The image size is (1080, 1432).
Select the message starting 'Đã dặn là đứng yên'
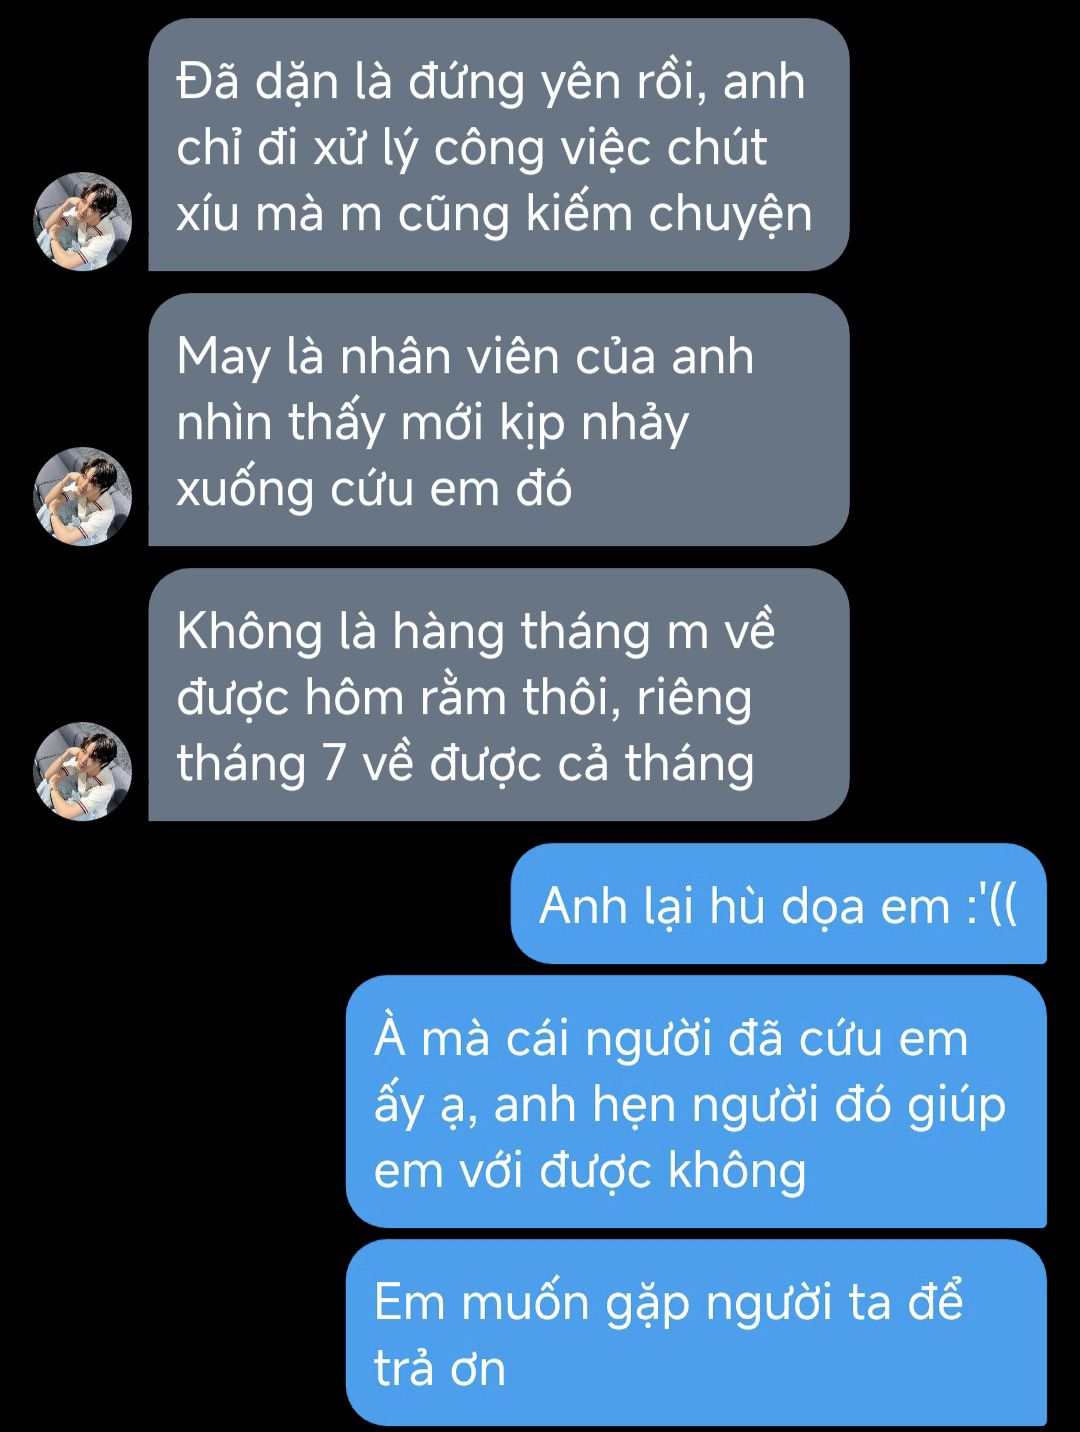click(x=499, y=145)
